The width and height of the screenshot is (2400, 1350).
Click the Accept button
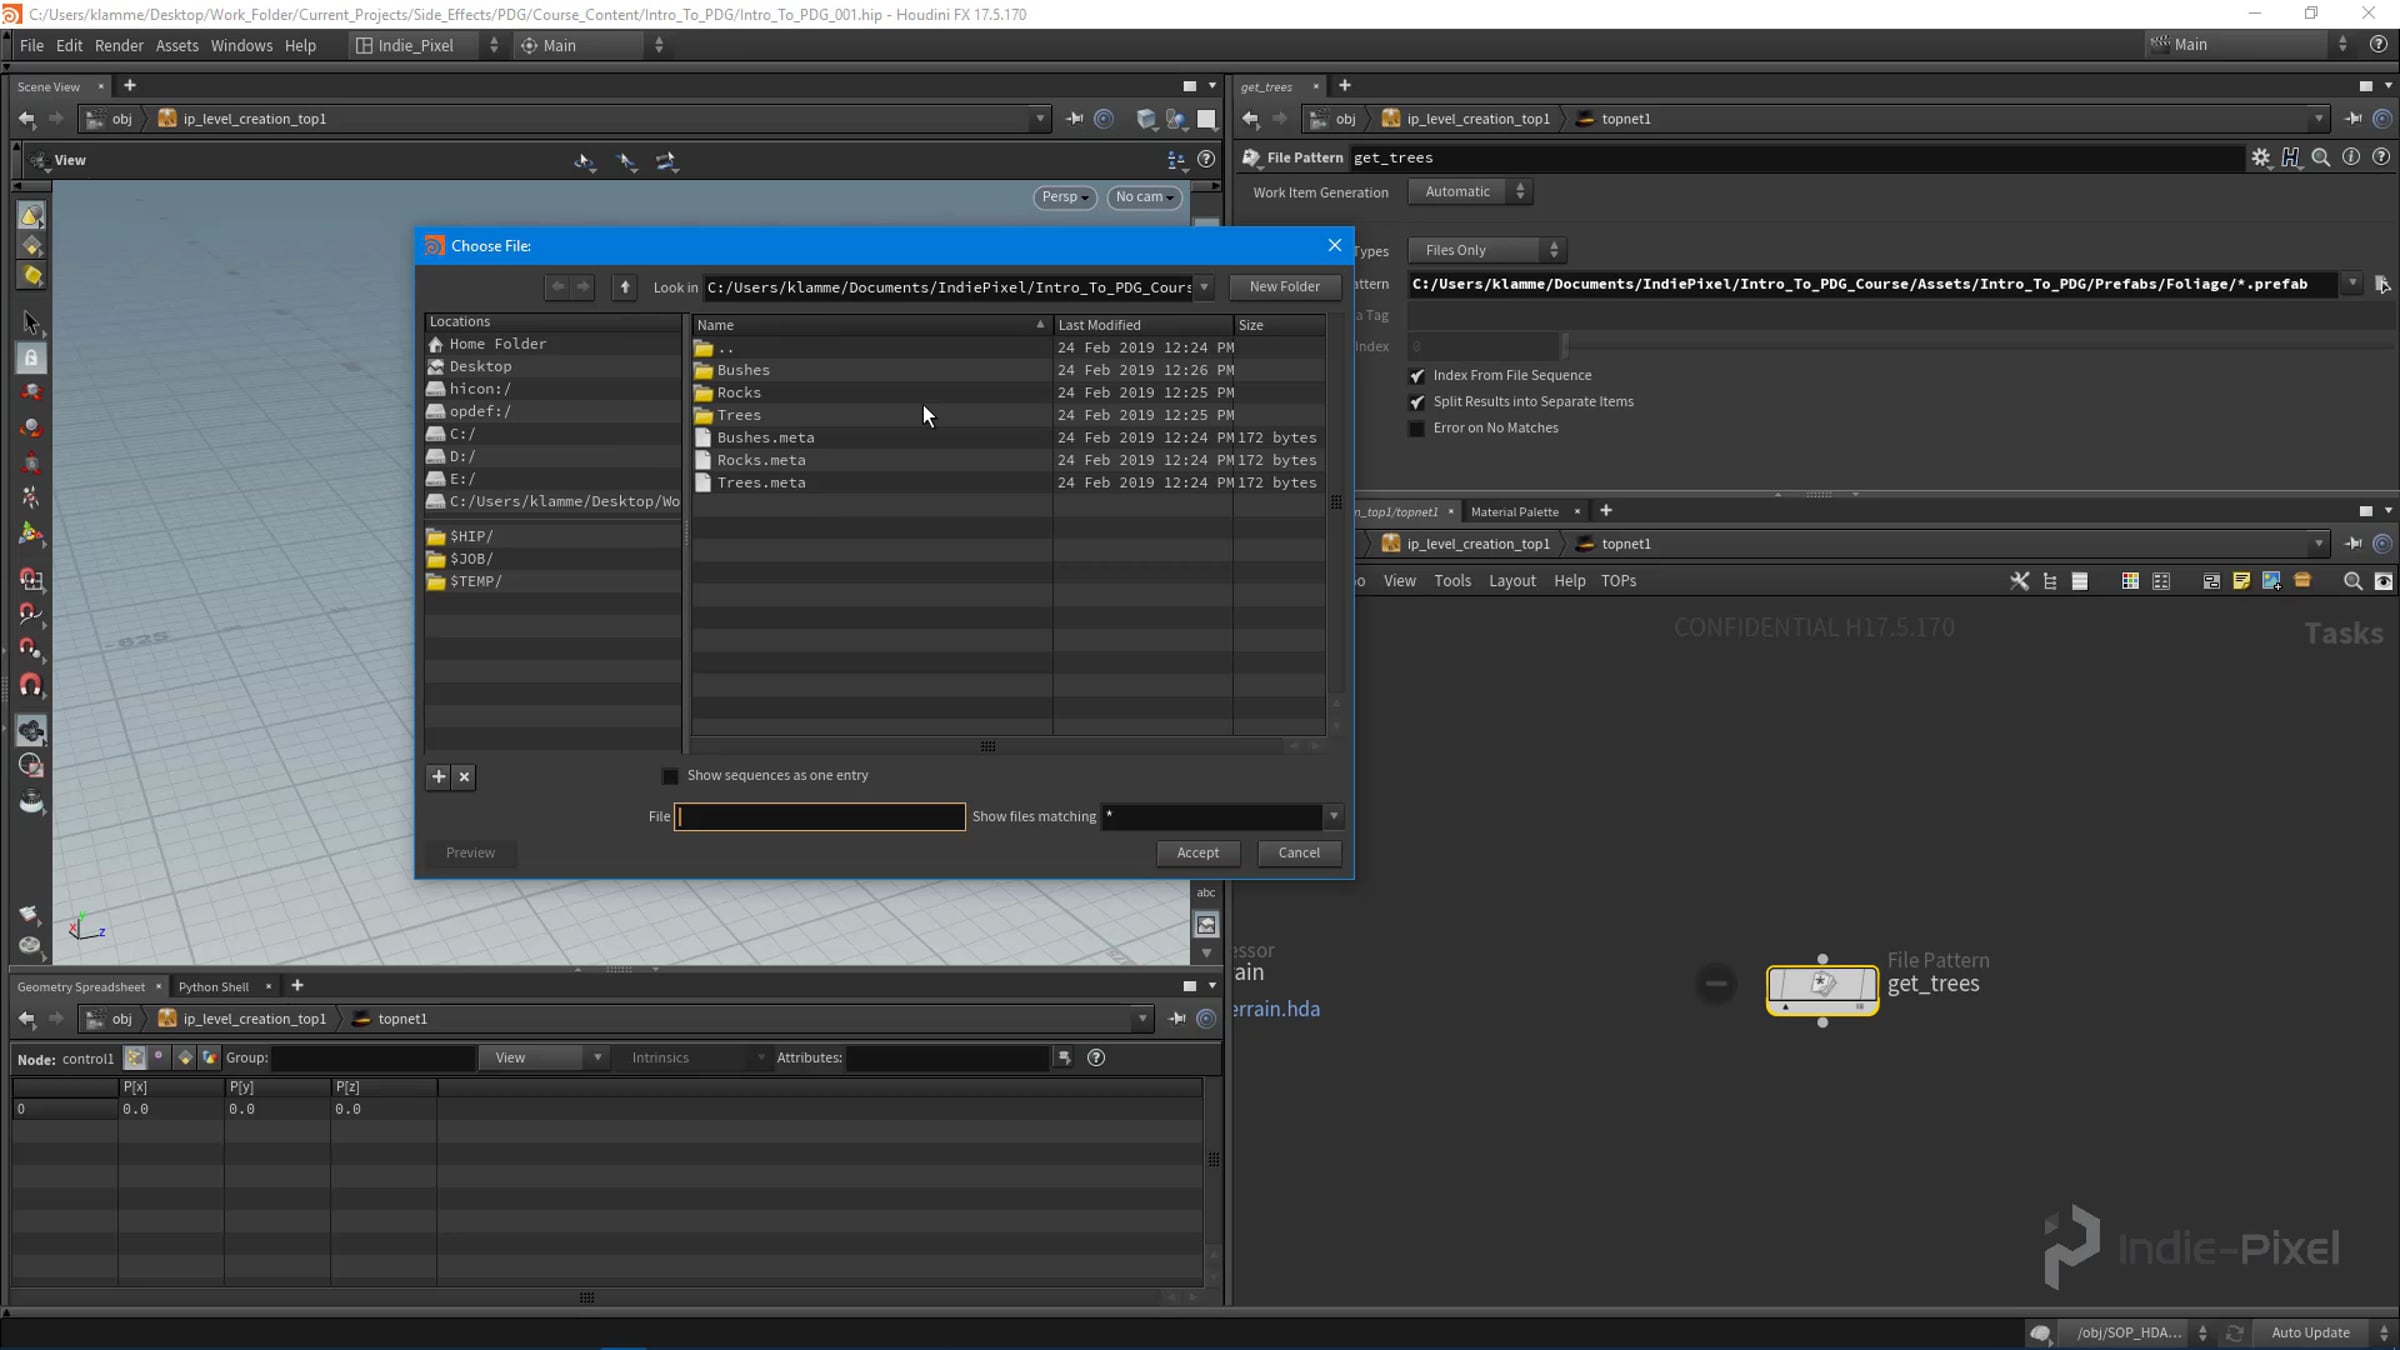(x=1197, y=852)
